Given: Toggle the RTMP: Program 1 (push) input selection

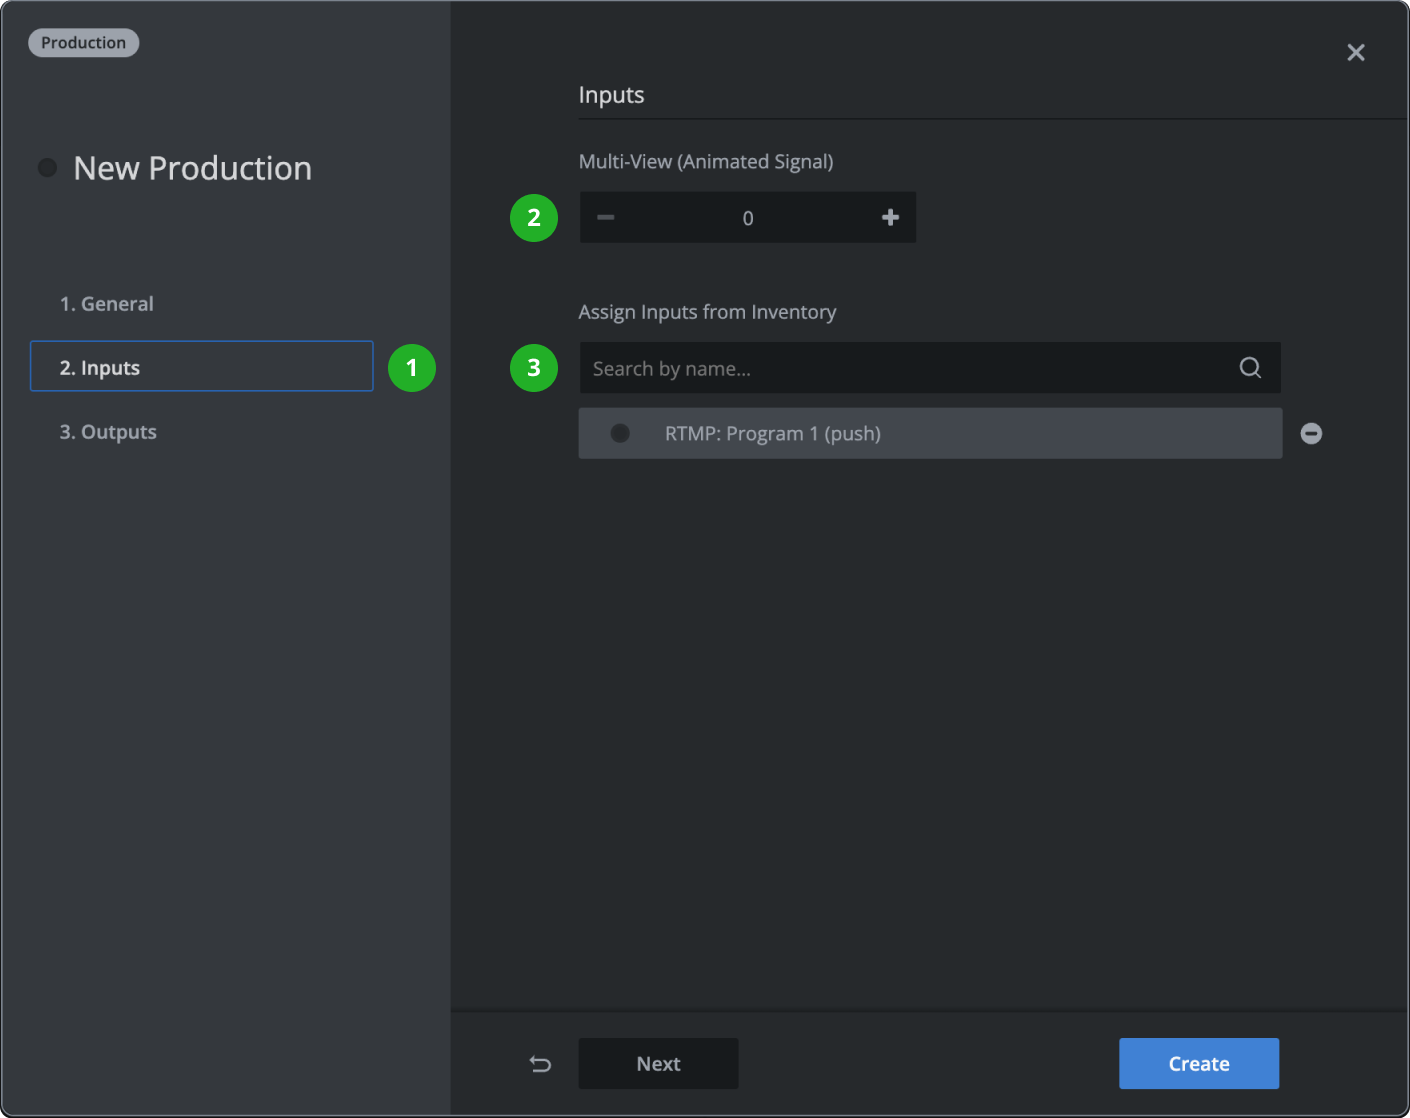Looking at the screenshot, I should coord(930,433).
